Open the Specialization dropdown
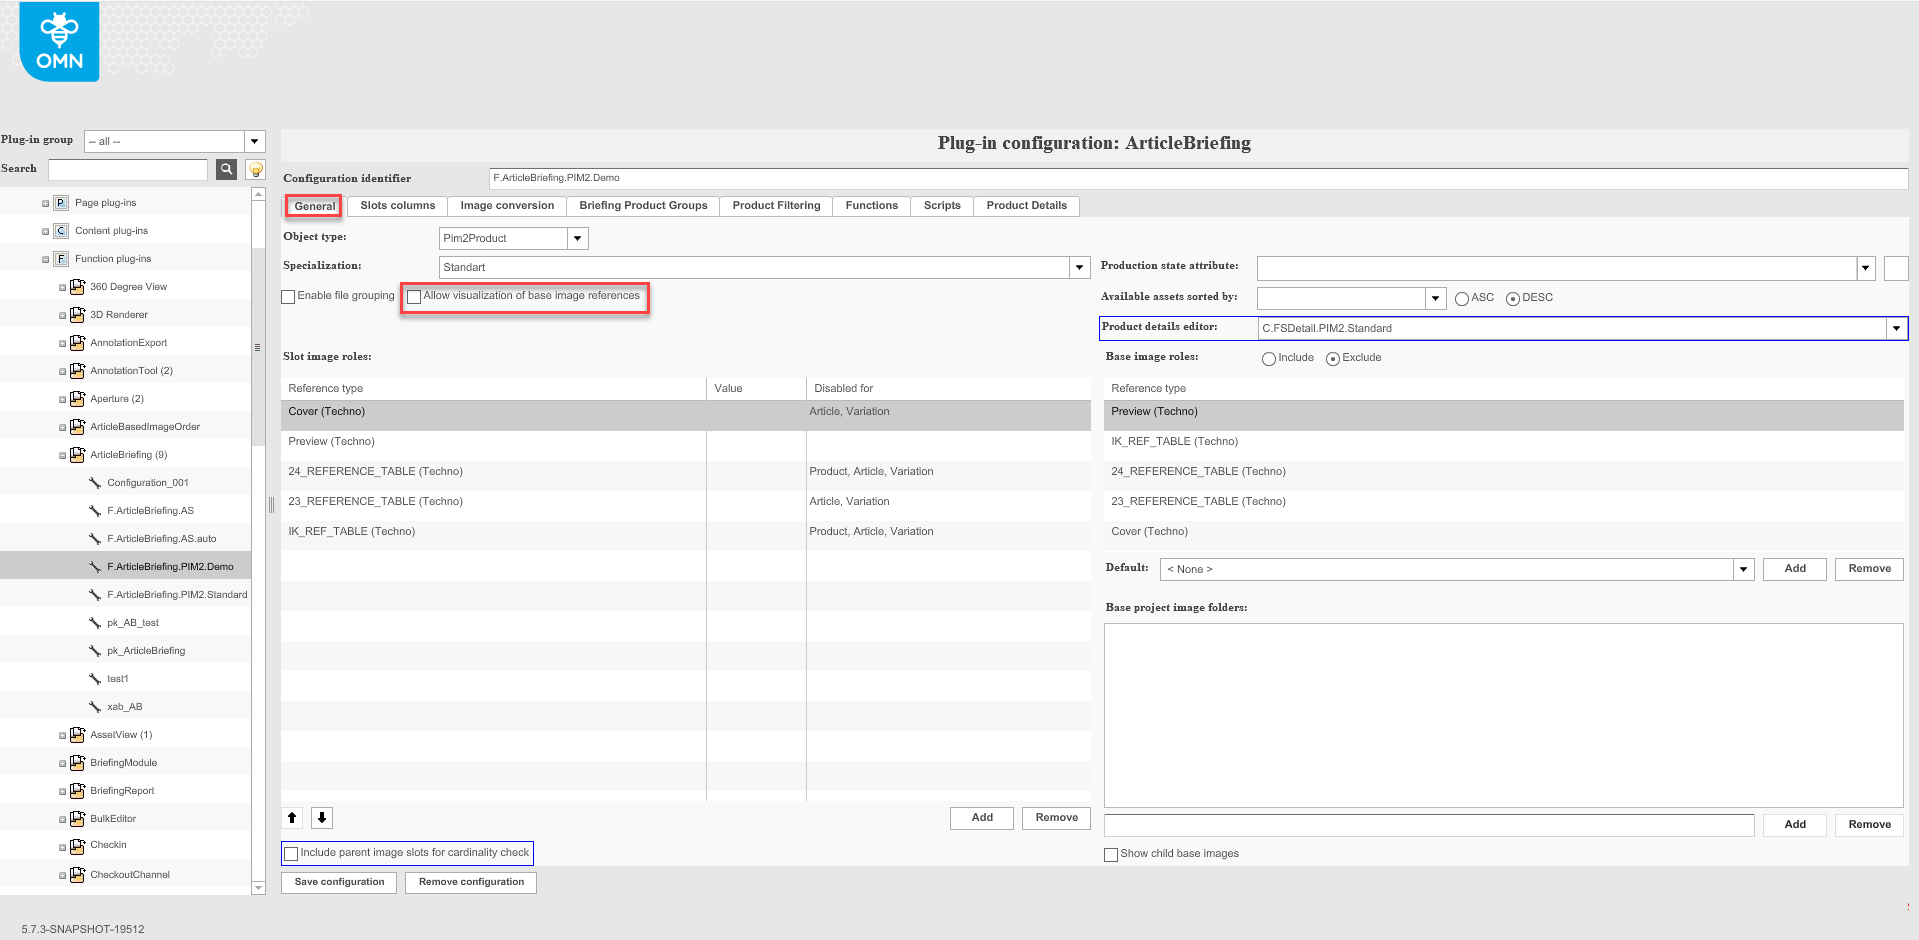This screenshot has height=940, width=1919. pos(1078,267)
